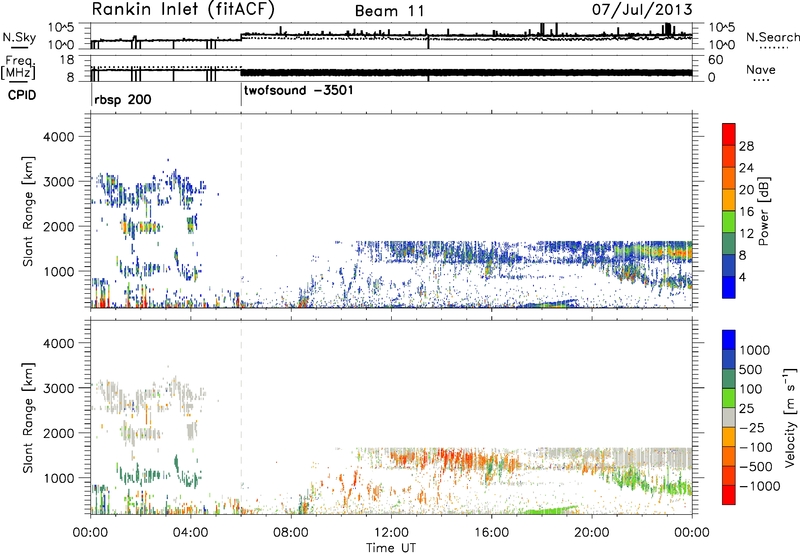Click the red bottom of velocity colorbar
800x554 pixels.
729,495
